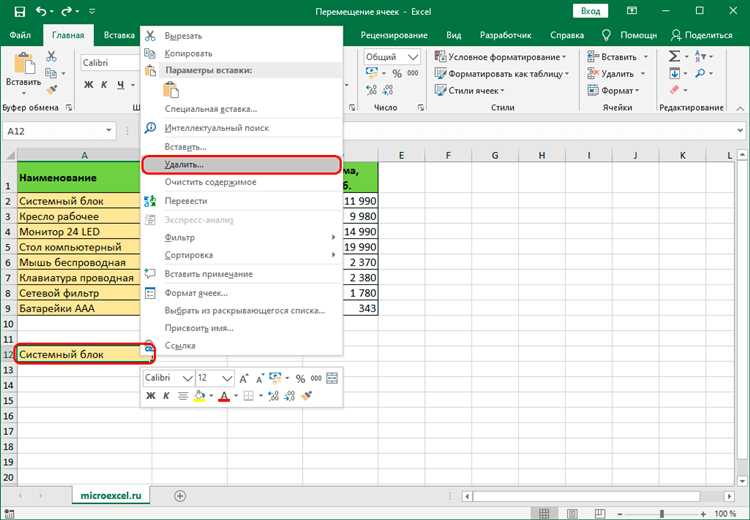Open the Общий number format dropdown
The width and height of the screenshot is (750, 520).
pos(413,57)
